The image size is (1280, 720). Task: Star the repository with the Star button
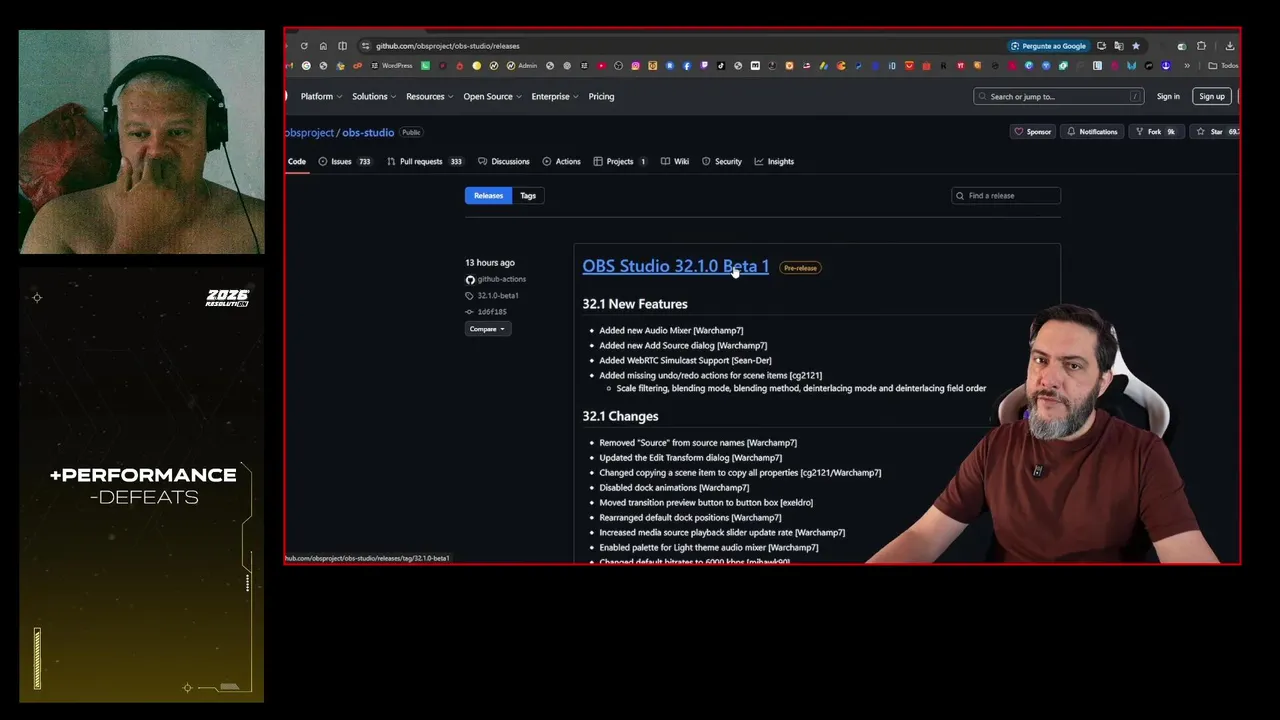(1216, 132)
